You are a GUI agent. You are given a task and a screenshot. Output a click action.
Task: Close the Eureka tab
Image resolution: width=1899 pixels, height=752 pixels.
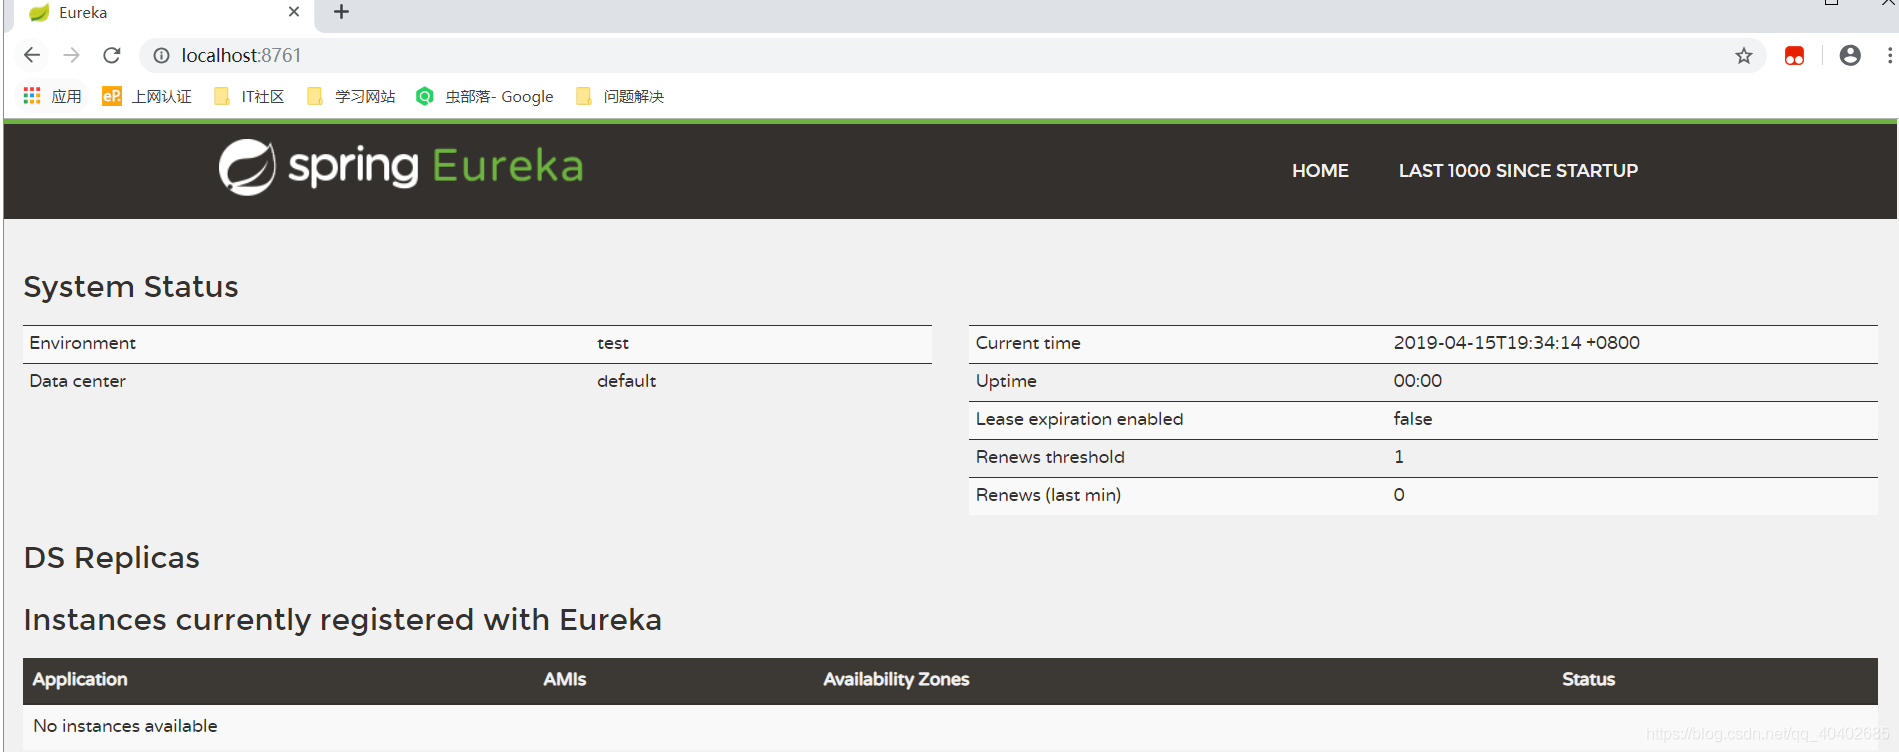point(294,12)
